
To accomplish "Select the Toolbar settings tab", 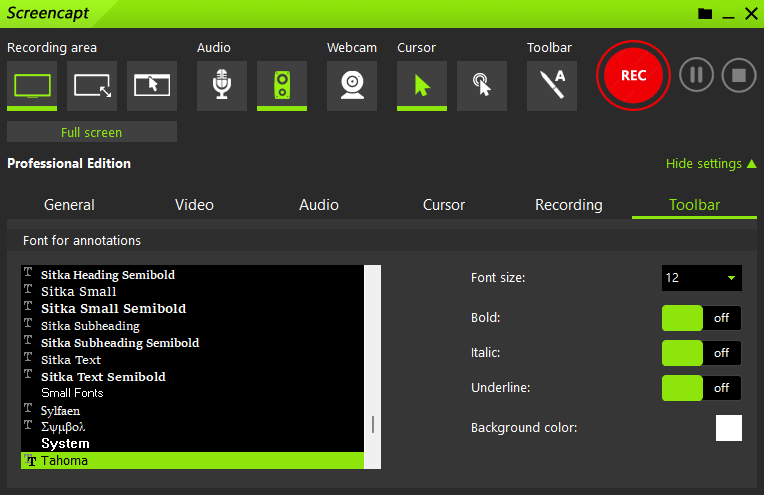I will pyautogui.click(x=694, y=205).
